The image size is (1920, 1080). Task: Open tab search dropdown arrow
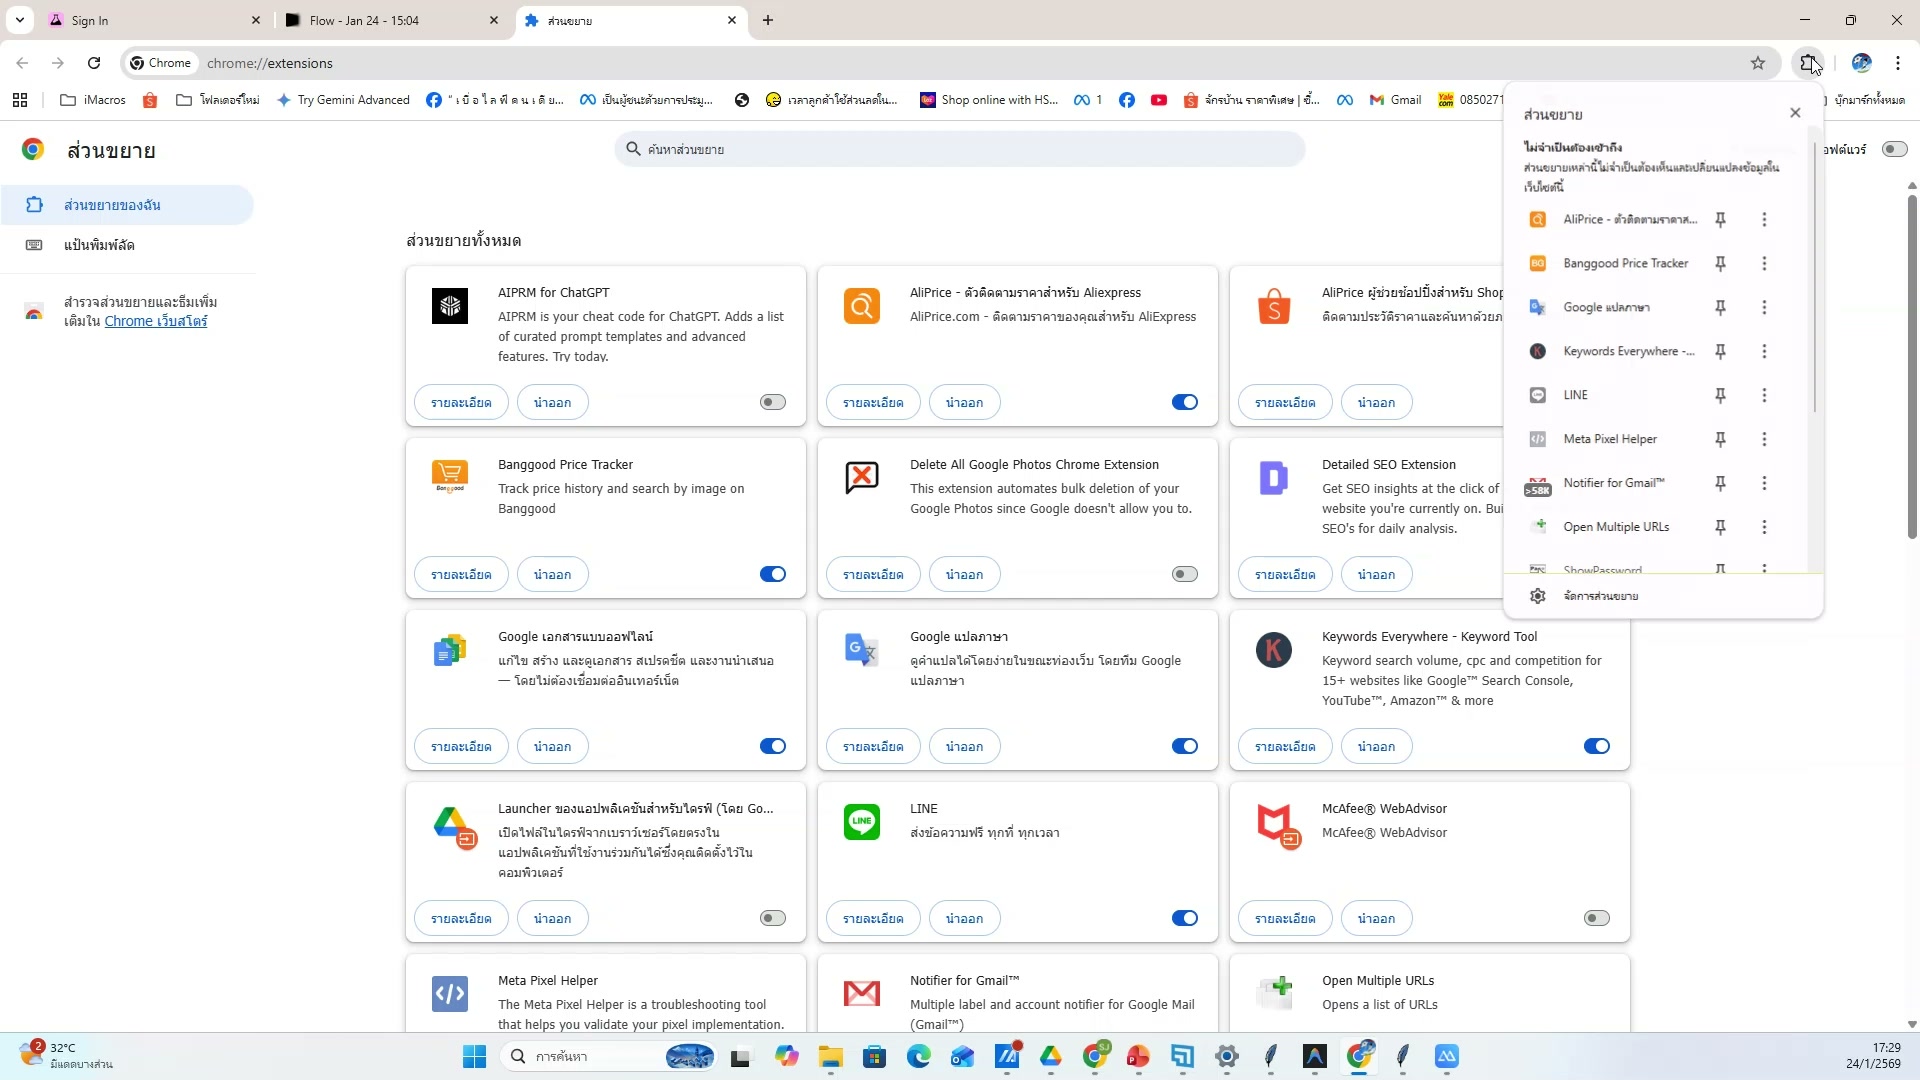click(19, 20)
